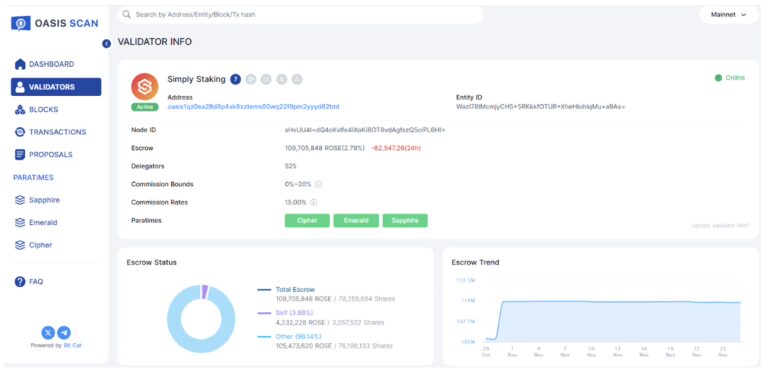Click the Node ID hash value
This screenshot has width=768, height=376.
pos(365,130)
